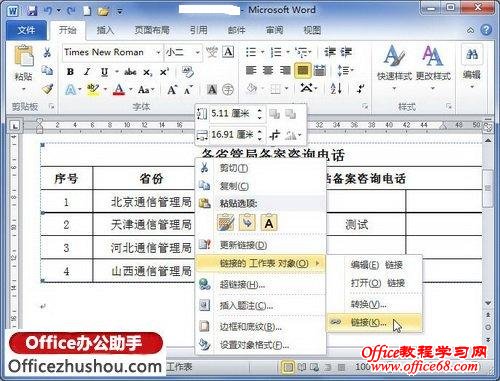Image resolution: width=500 pixels, height=381 pixels.
Task: Open the File tab
Action: pos(26,30)
